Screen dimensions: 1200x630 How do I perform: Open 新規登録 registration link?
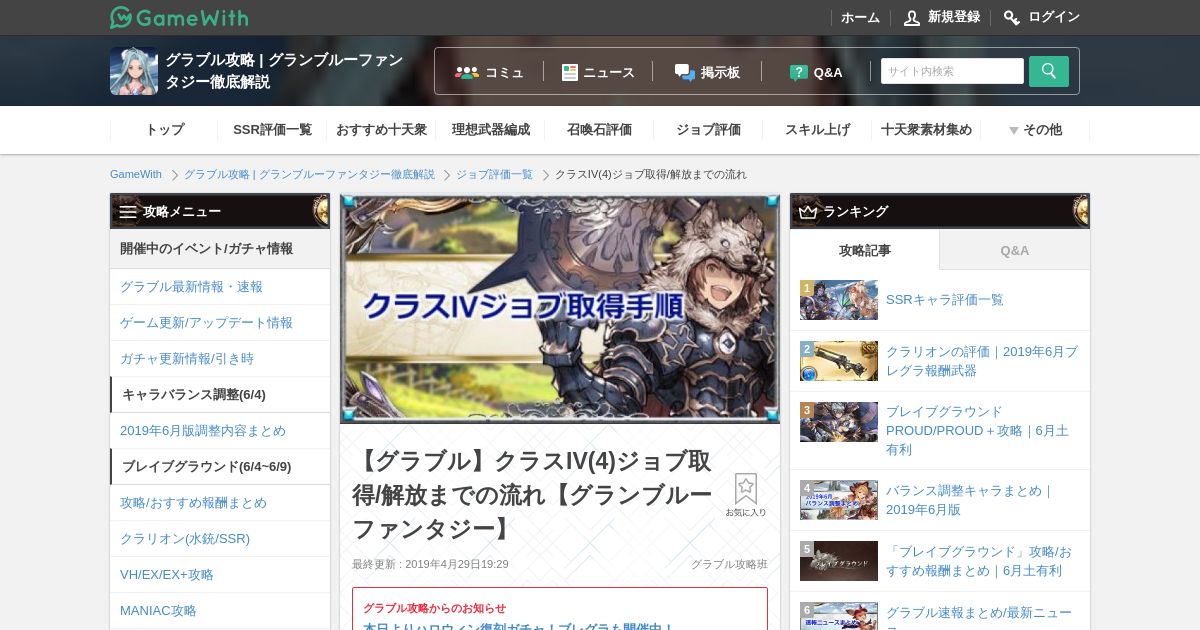(x=954, y=17)
